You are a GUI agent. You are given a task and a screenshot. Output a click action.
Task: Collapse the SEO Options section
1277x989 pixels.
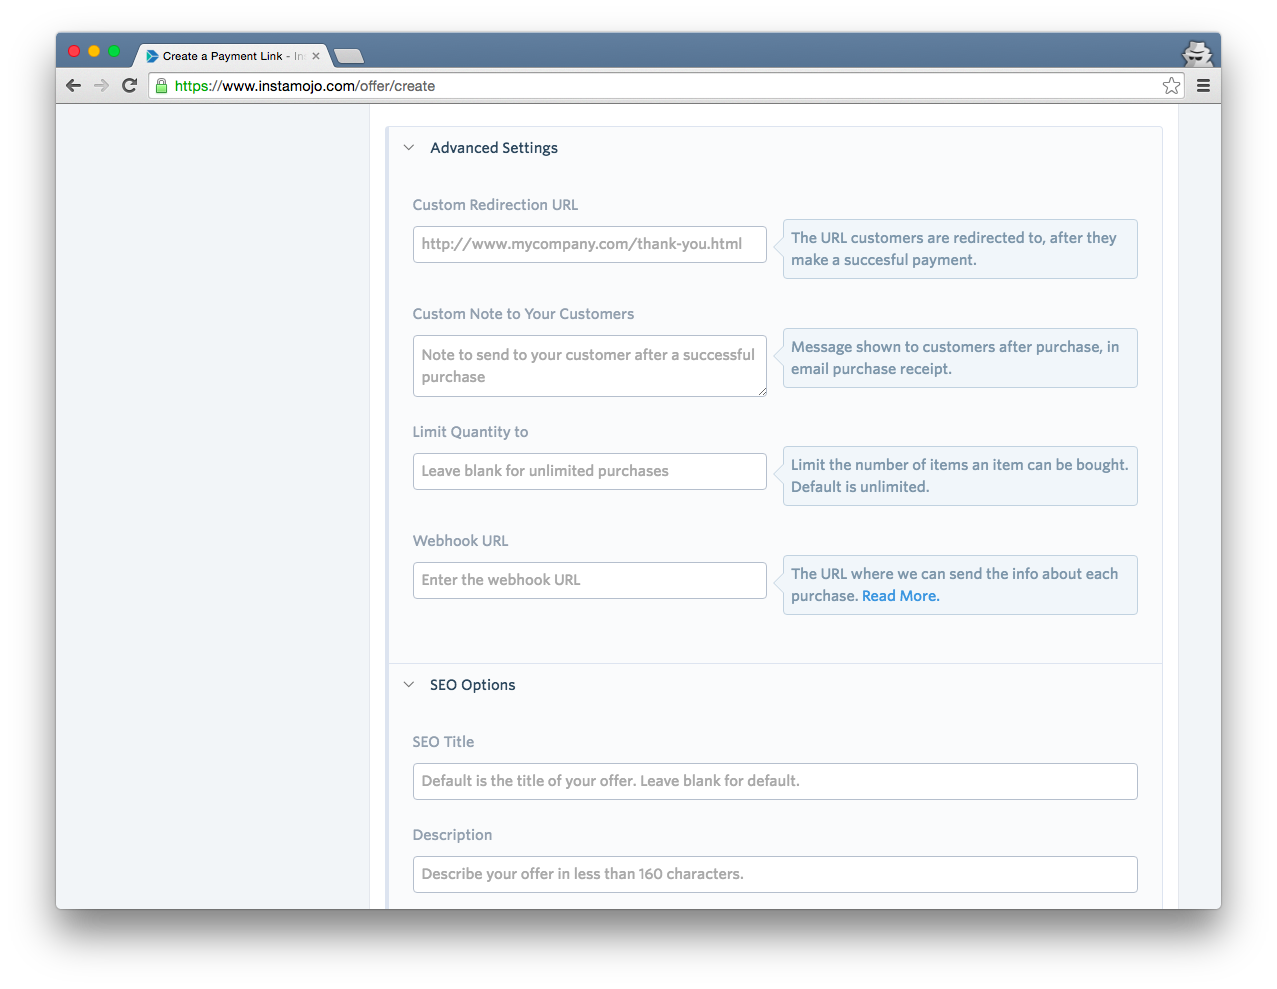[x=409, y=685]
